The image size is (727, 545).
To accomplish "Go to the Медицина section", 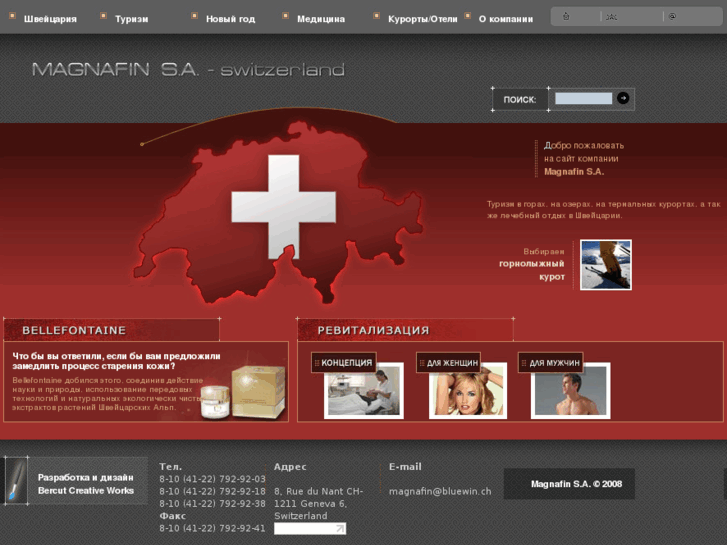I will coord(321,19).
